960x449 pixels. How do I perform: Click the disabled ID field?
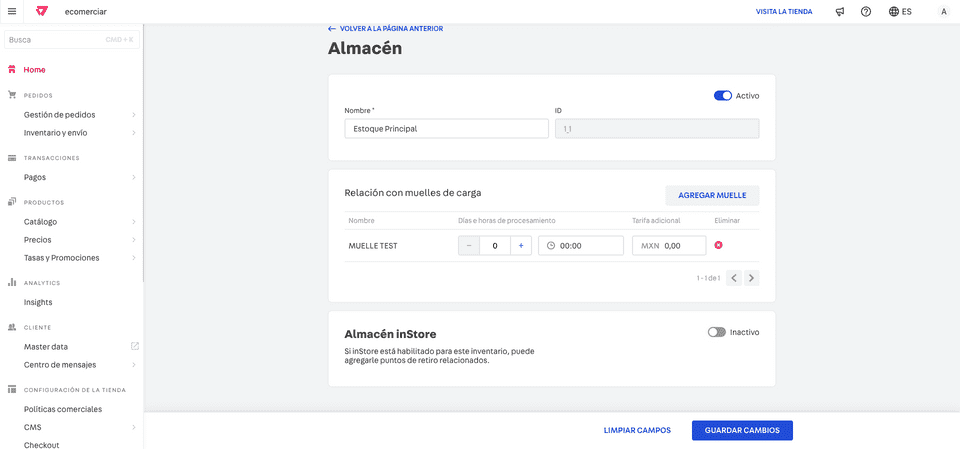(x=657, y=129)
